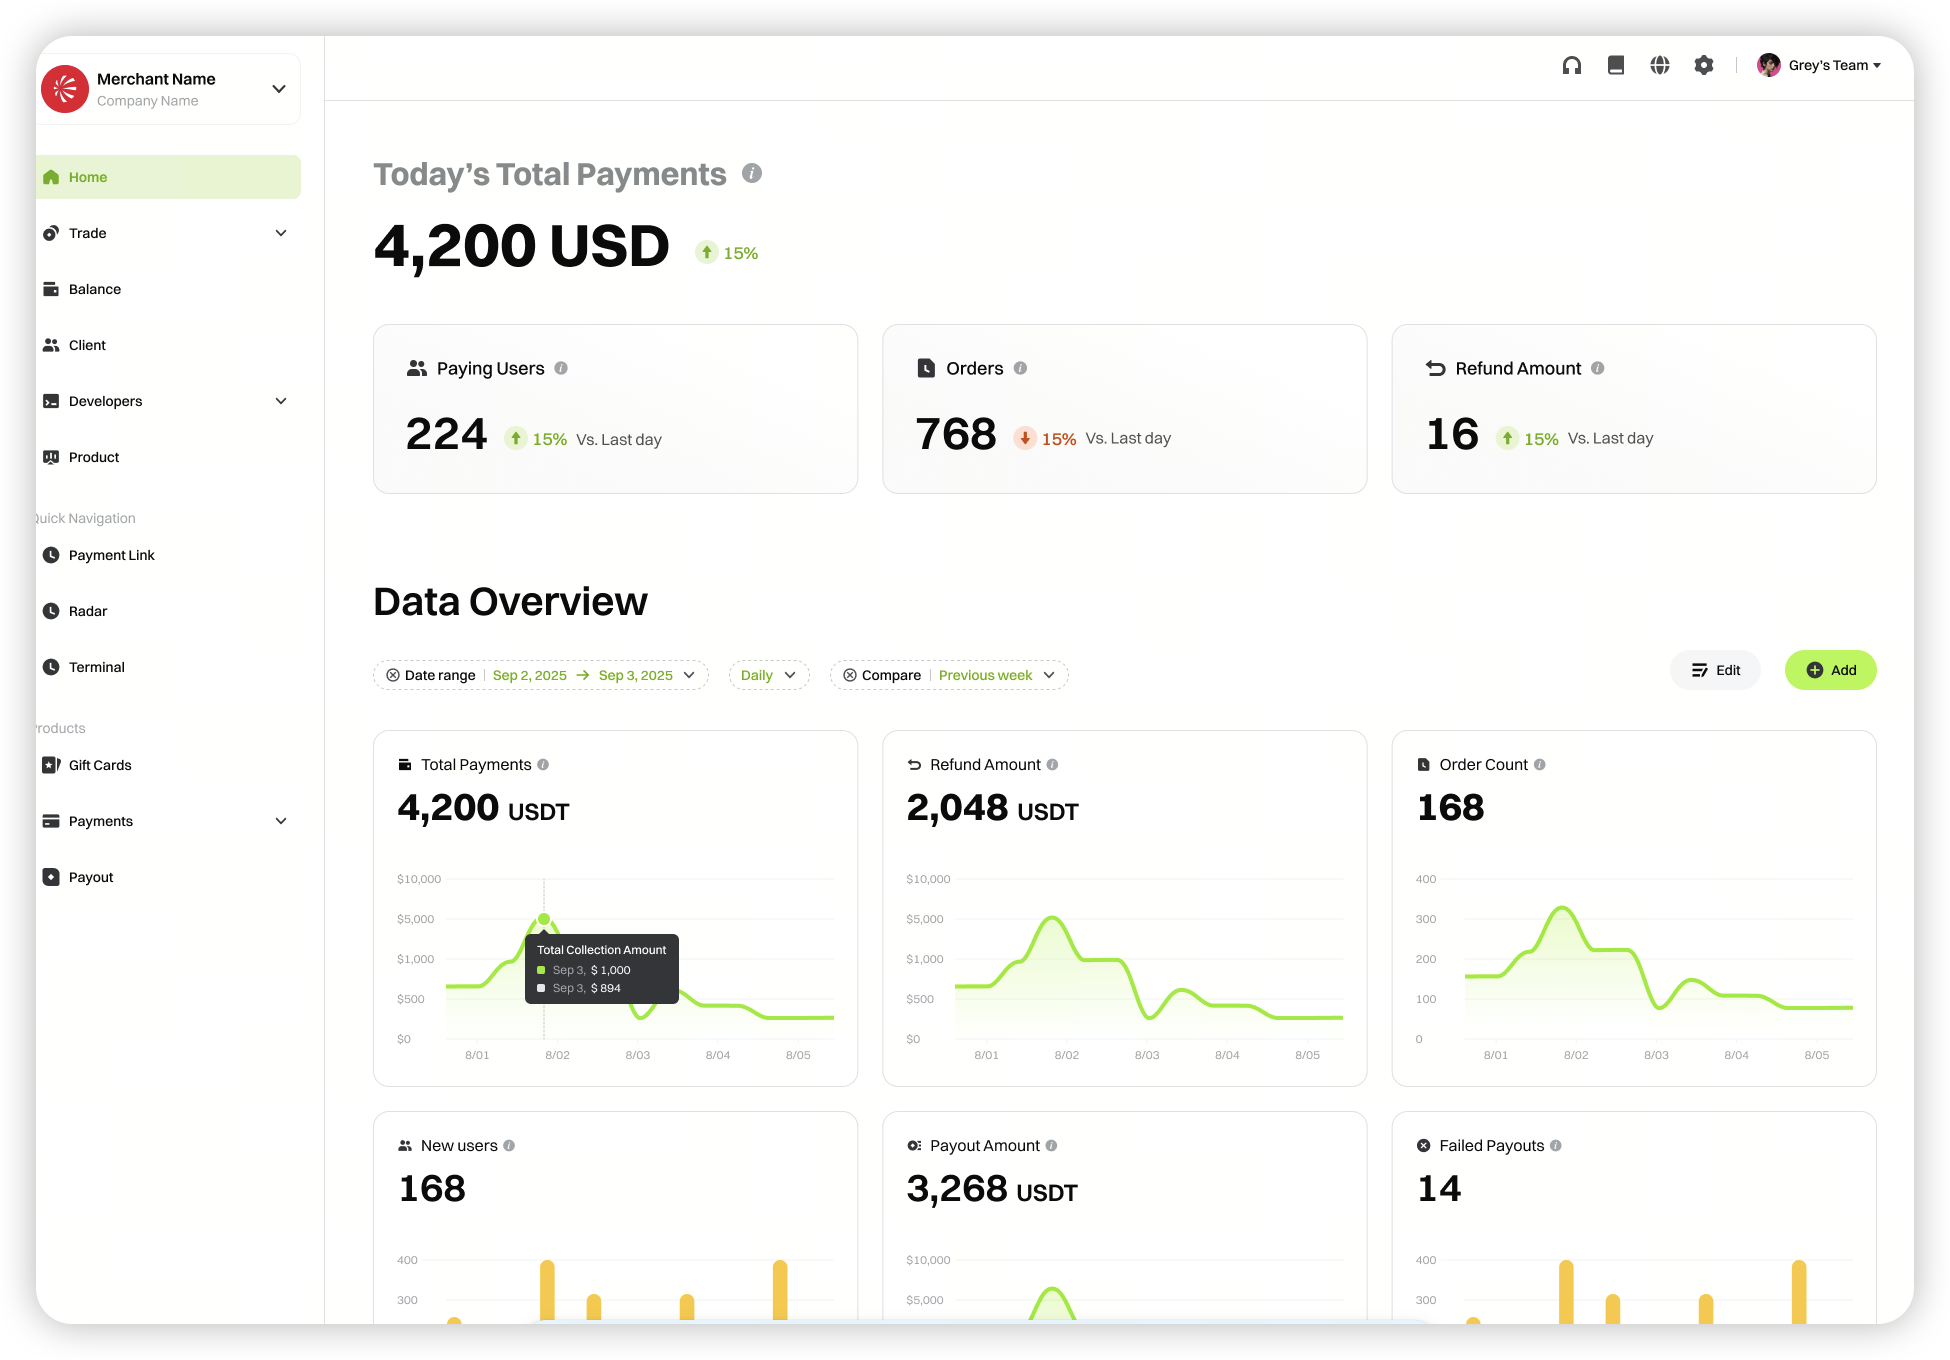Open the Daily interval dropdown
Image resolution: width=1950 pixels, height=1360 pixels.
pyautogui.click(x=768, y=675)
